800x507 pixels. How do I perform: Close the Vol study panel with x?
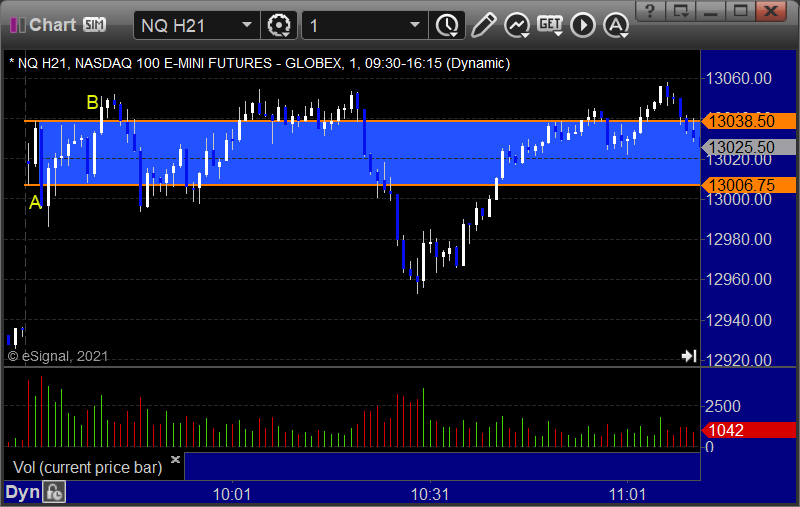coord(175,460)
